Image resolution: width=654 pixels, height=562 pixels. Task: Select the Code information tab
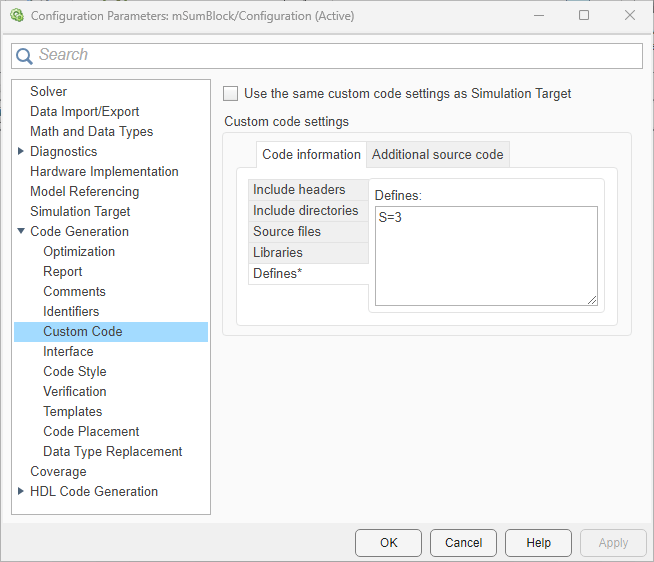point(311,154)
